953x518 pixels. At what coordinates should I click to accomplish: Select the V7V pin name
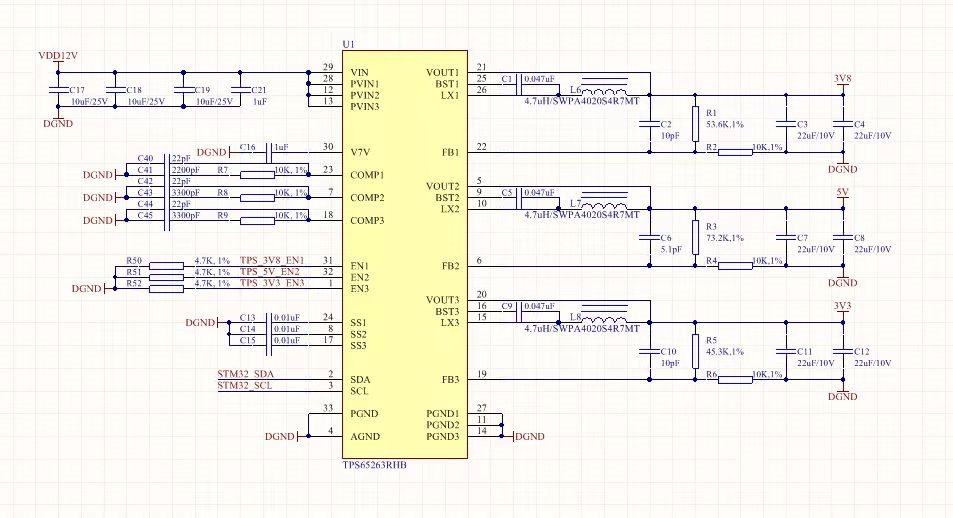coord(360,152)
